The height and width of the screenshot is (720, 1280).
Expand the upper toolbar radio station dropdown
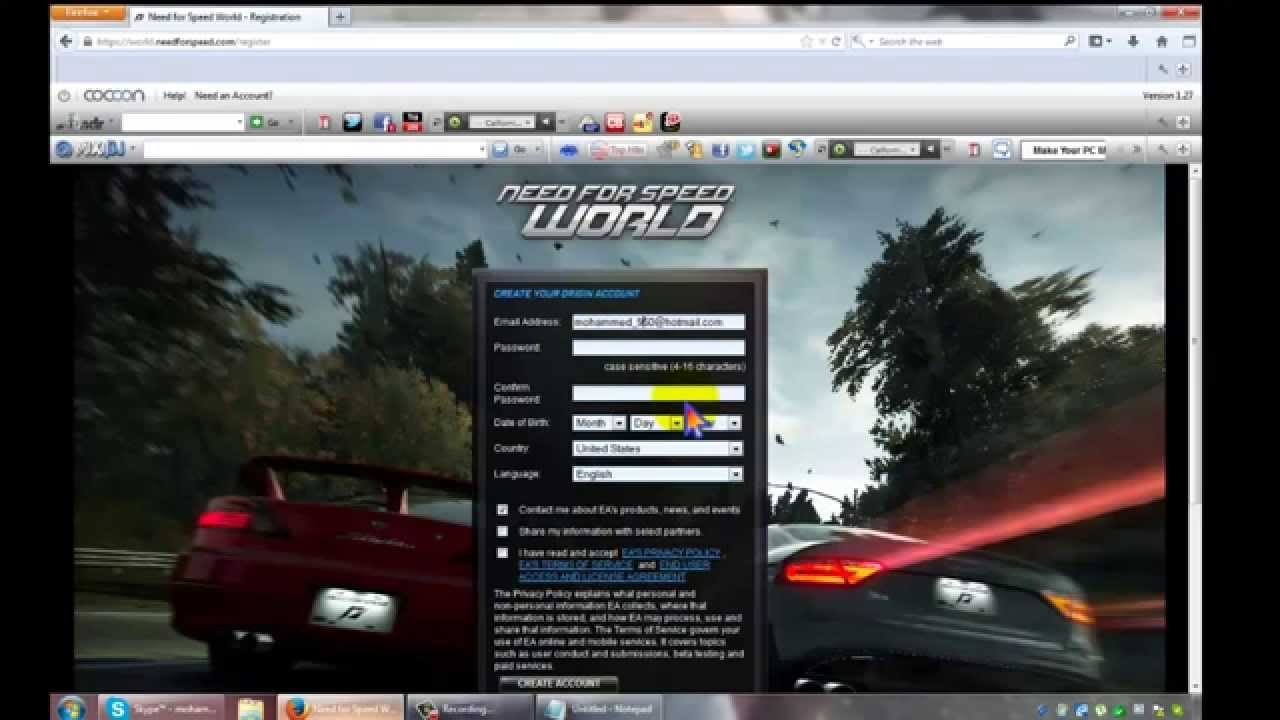point(500,122)
